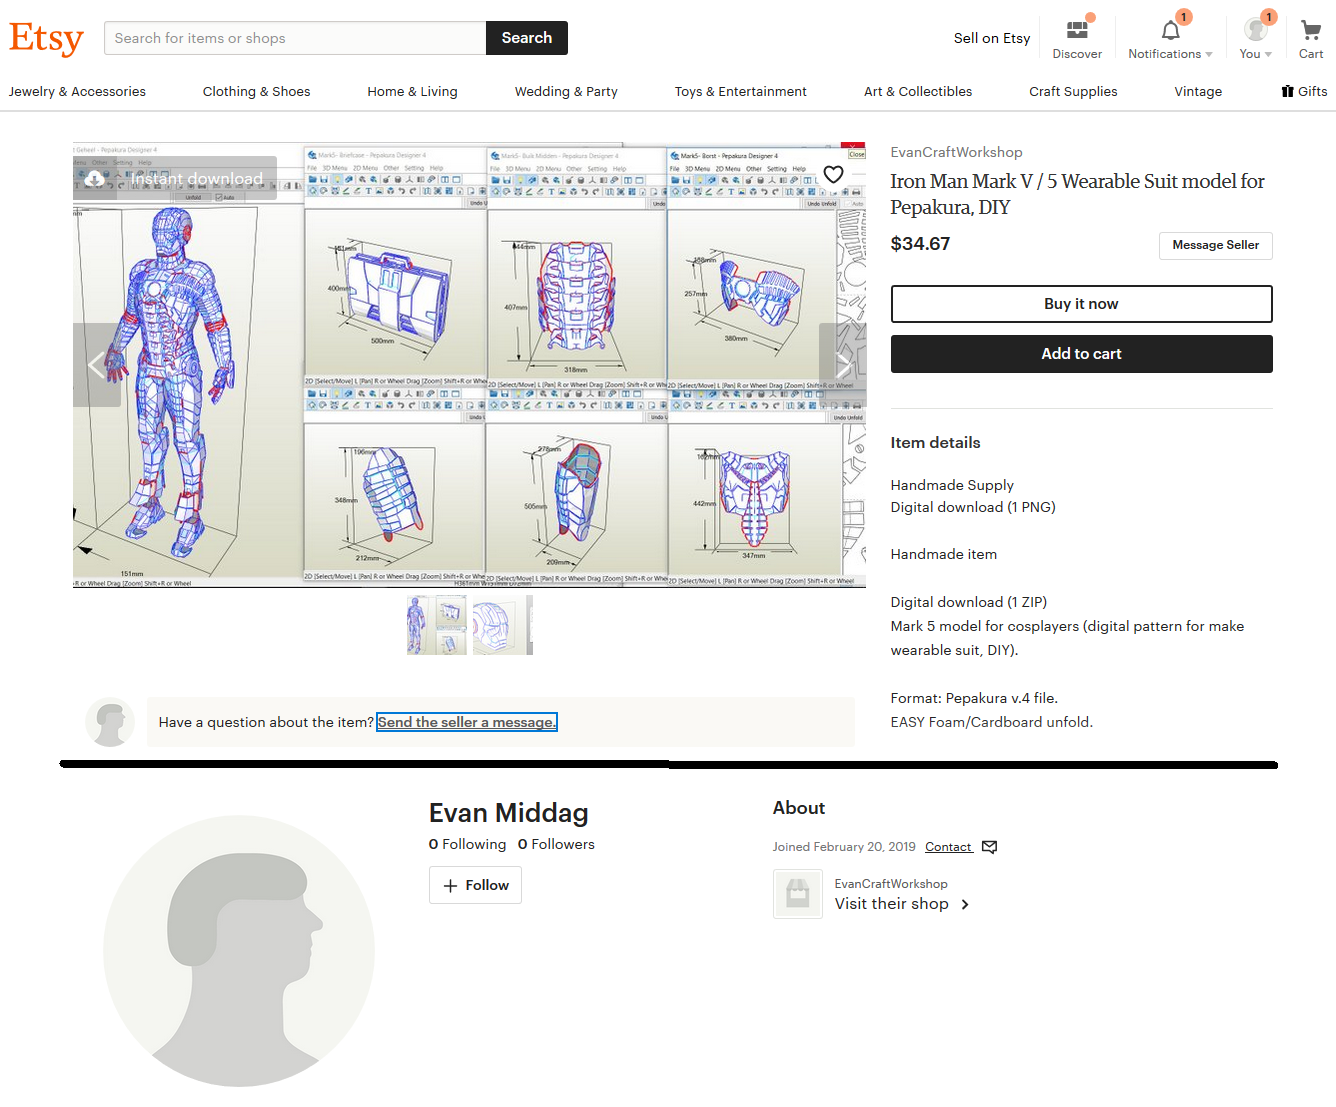Click the Etsy logo

pyautogui.click(x=46, y=38)
